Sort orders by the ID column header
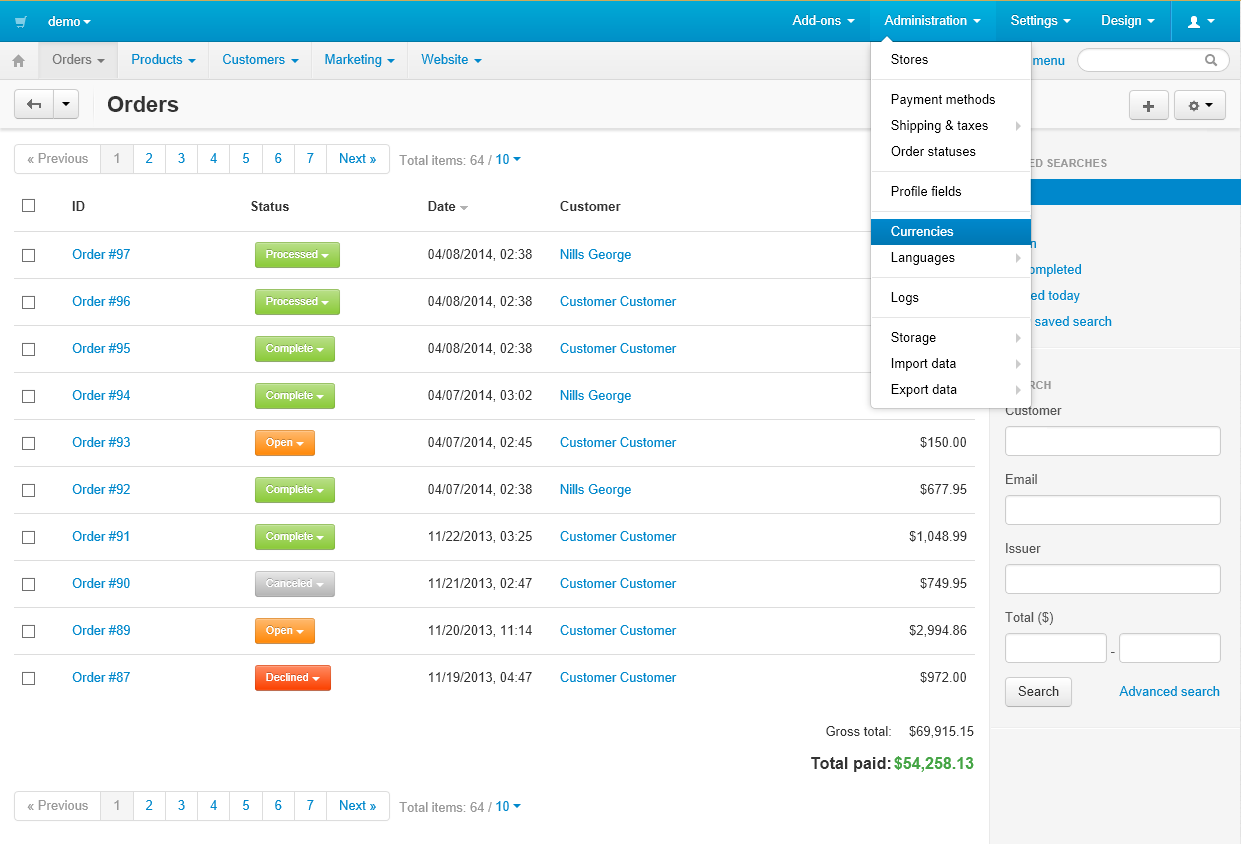Viewport: 1241px width, 844px height. (78, 207)
